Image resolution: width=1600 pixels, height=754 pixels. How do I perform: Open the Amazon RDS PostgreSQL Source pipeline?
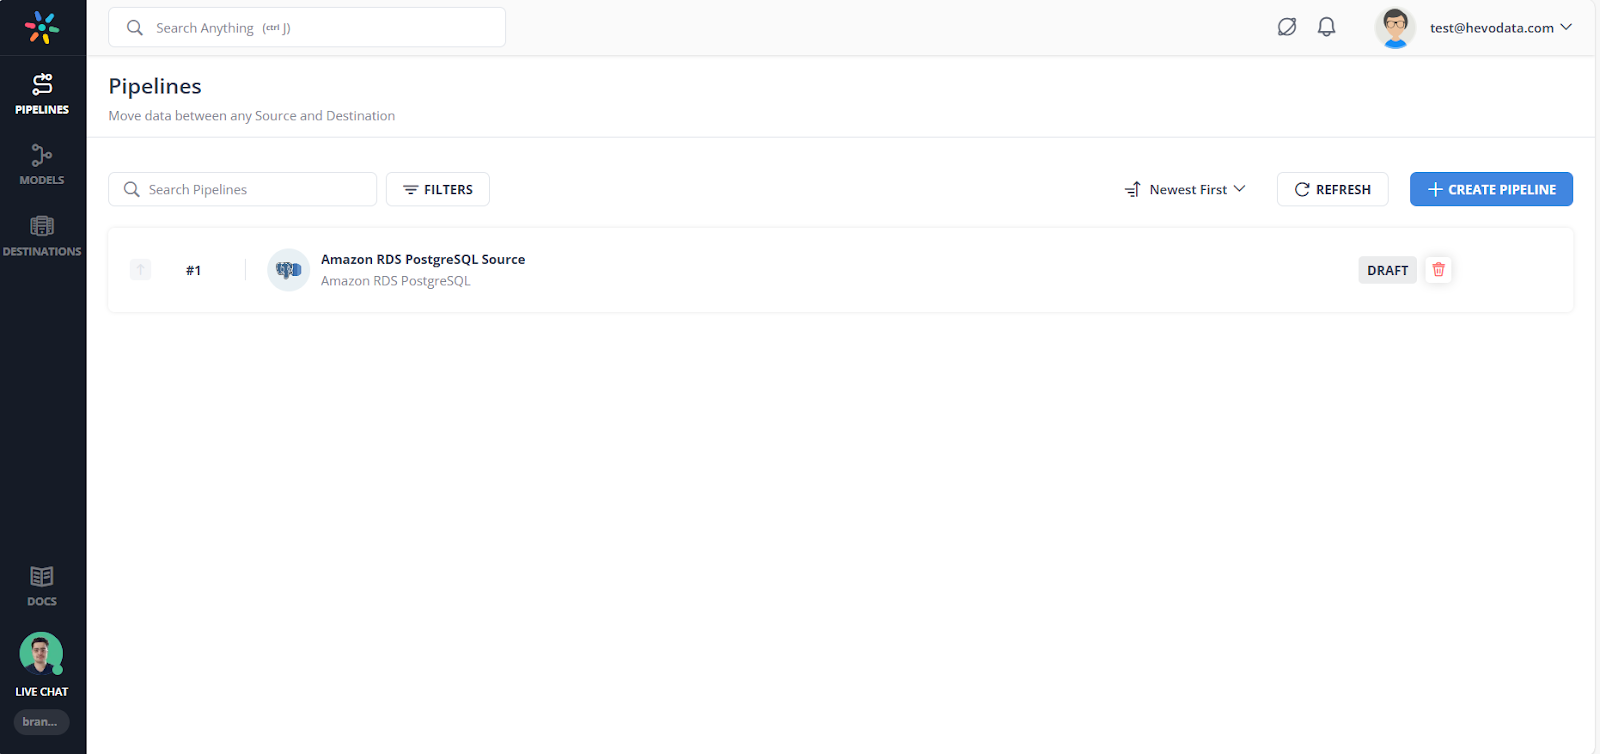point(423,259)
